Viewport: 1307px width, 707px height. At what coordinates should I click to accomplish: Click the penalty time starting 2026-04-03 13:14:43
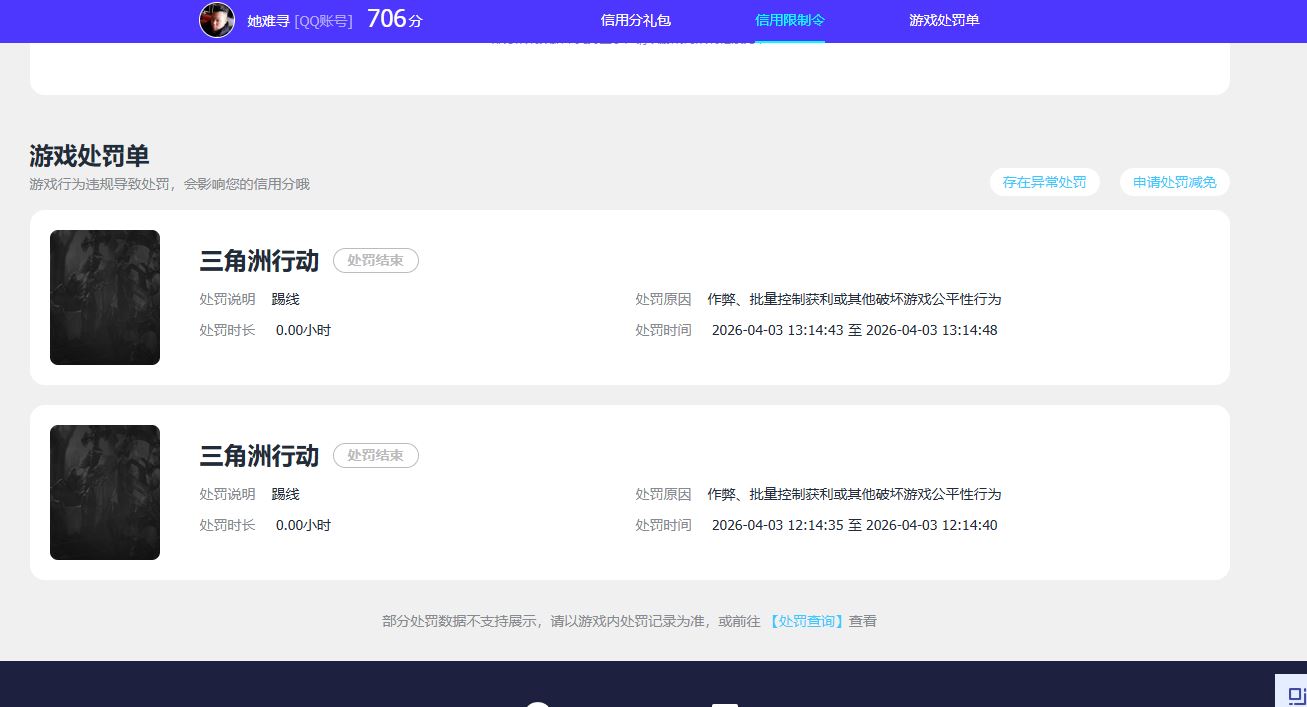pyautogui.click(x=854, y=330)
